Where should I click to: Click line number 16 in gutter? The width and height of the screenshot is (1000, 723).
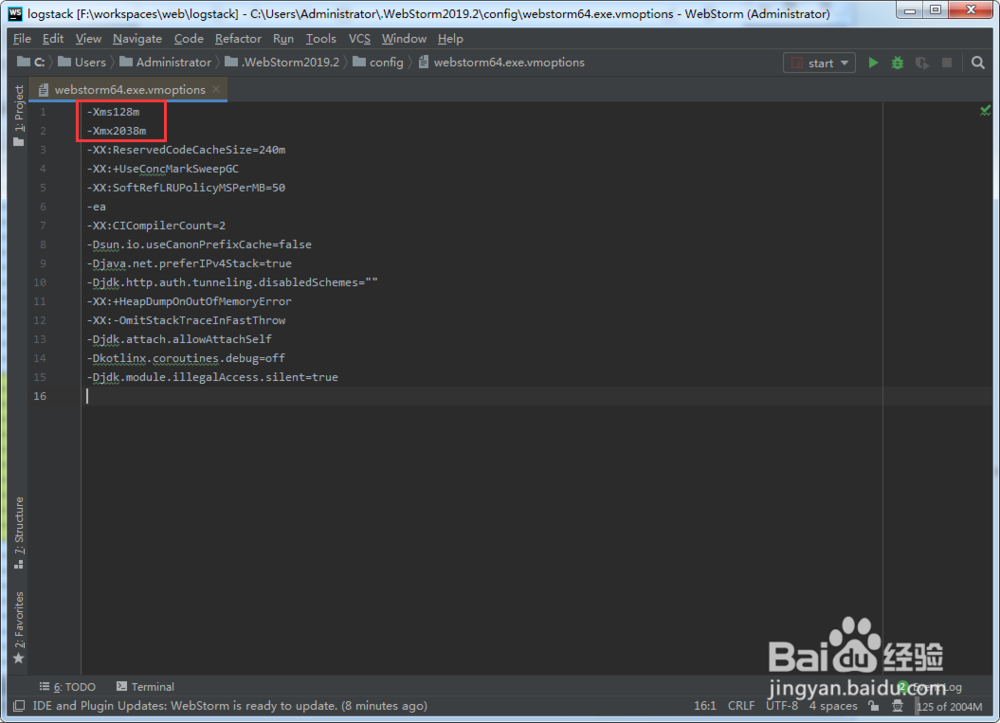coord(40,396)
